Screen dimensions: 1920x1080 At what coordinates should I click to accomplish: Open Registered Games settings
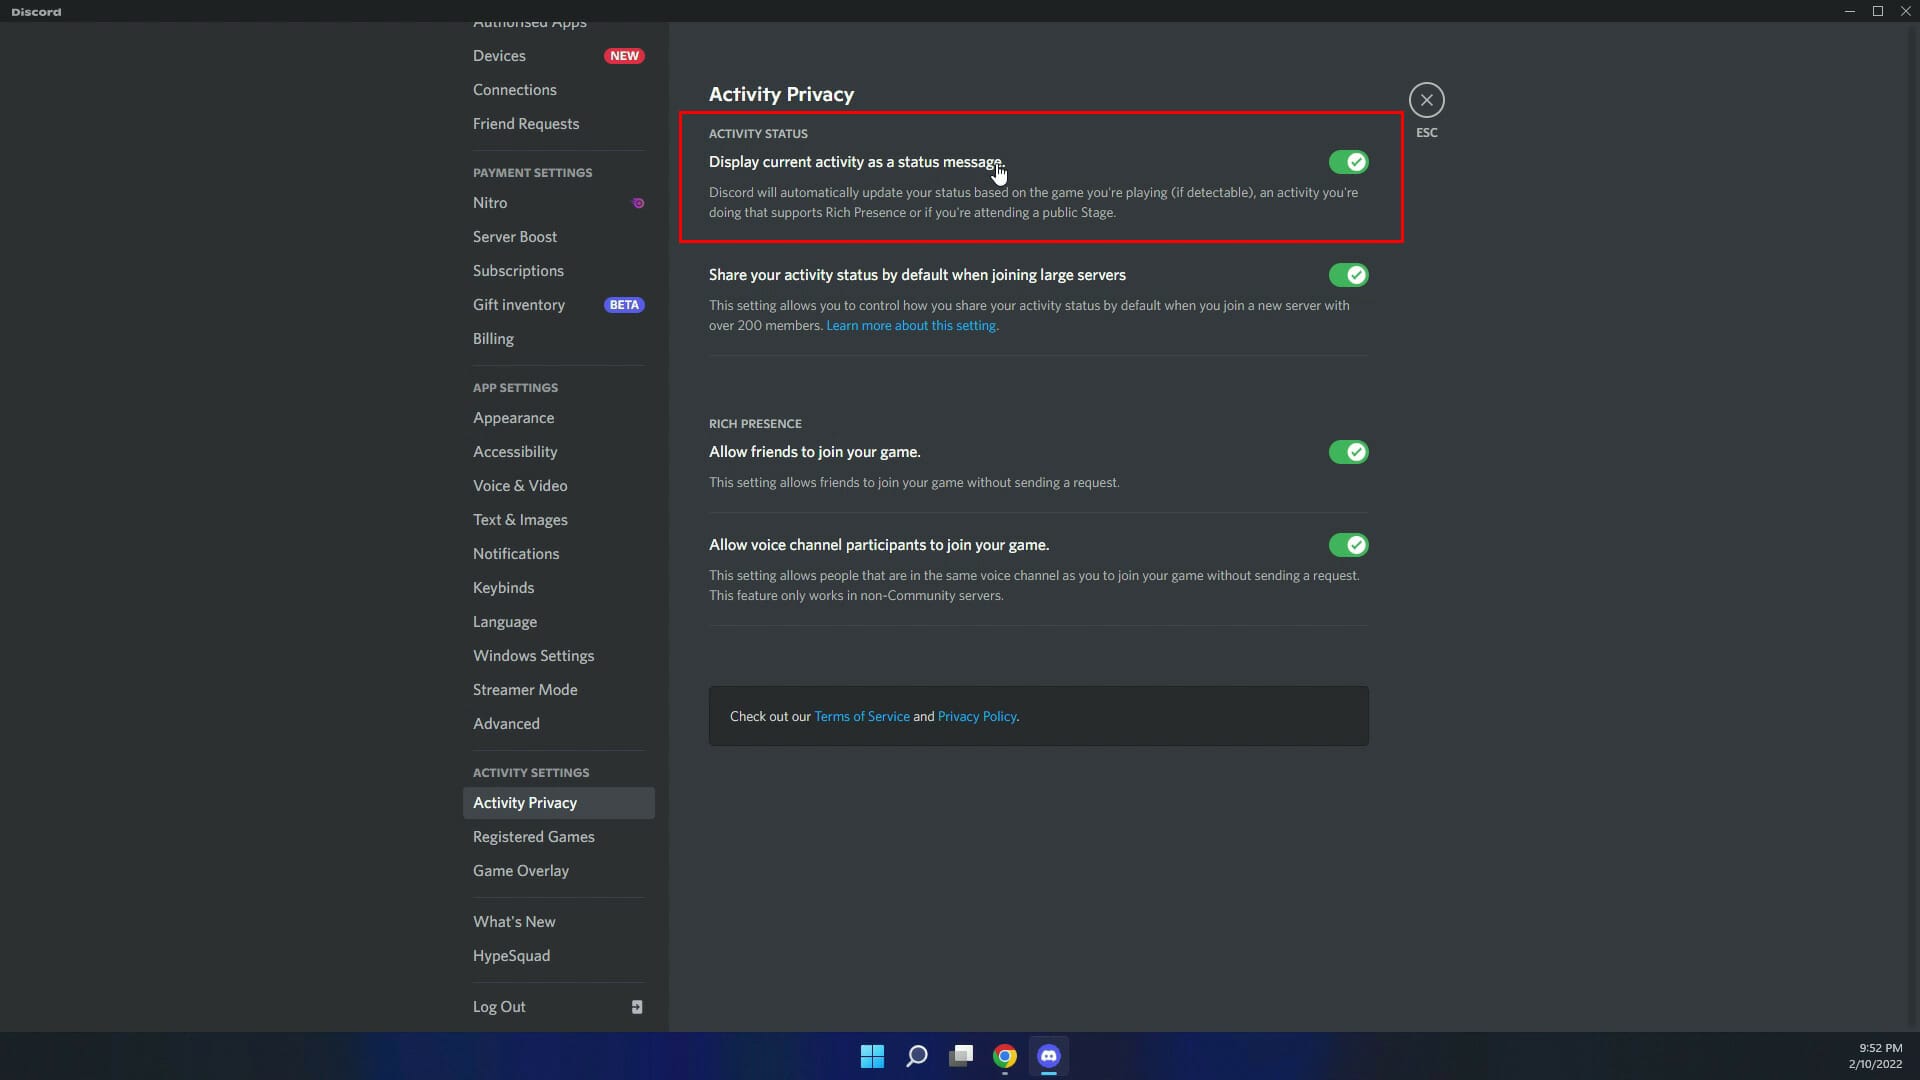click(x=534, y=836)
